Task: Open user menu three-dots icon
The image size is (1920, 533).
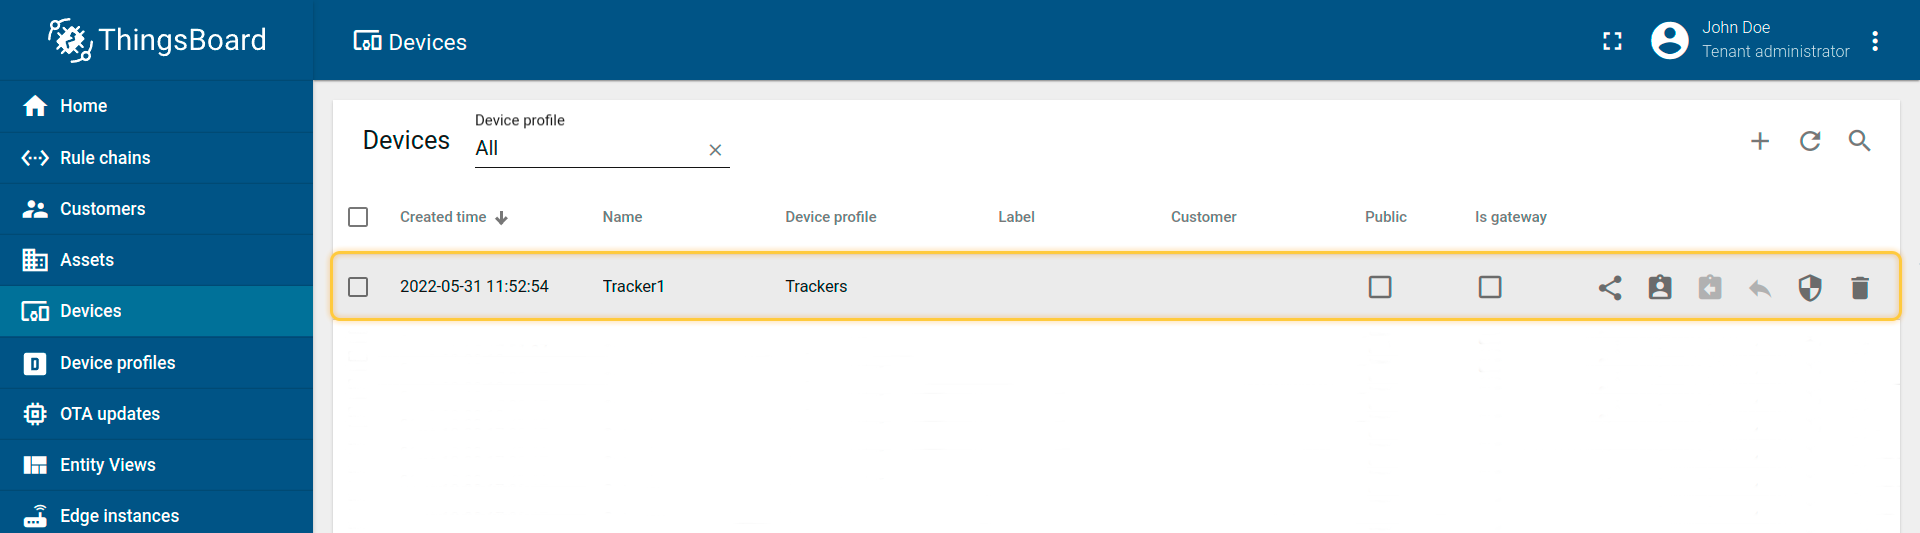Action: pos(1875,41)
